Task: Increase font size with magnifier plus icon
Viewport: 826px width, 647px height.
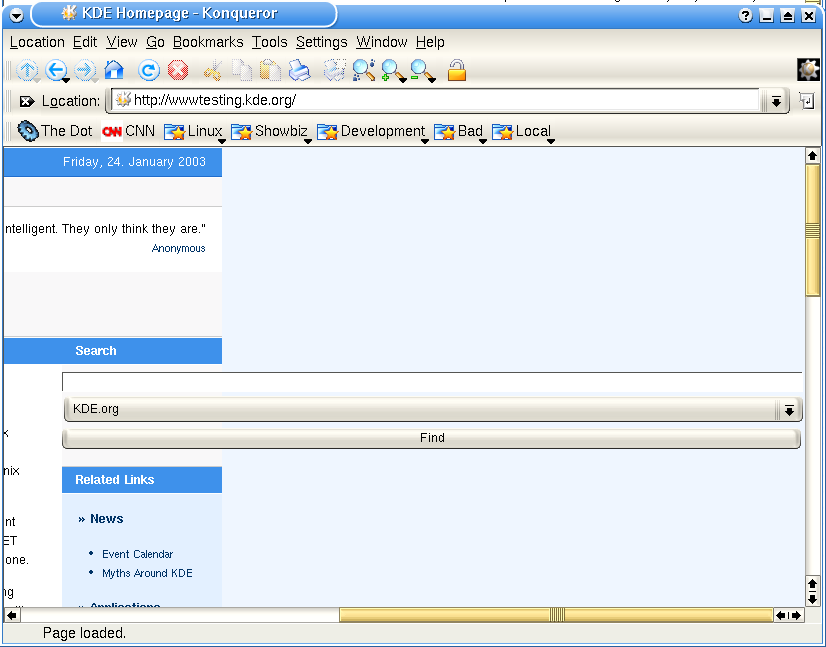Action: click(391, 71)
